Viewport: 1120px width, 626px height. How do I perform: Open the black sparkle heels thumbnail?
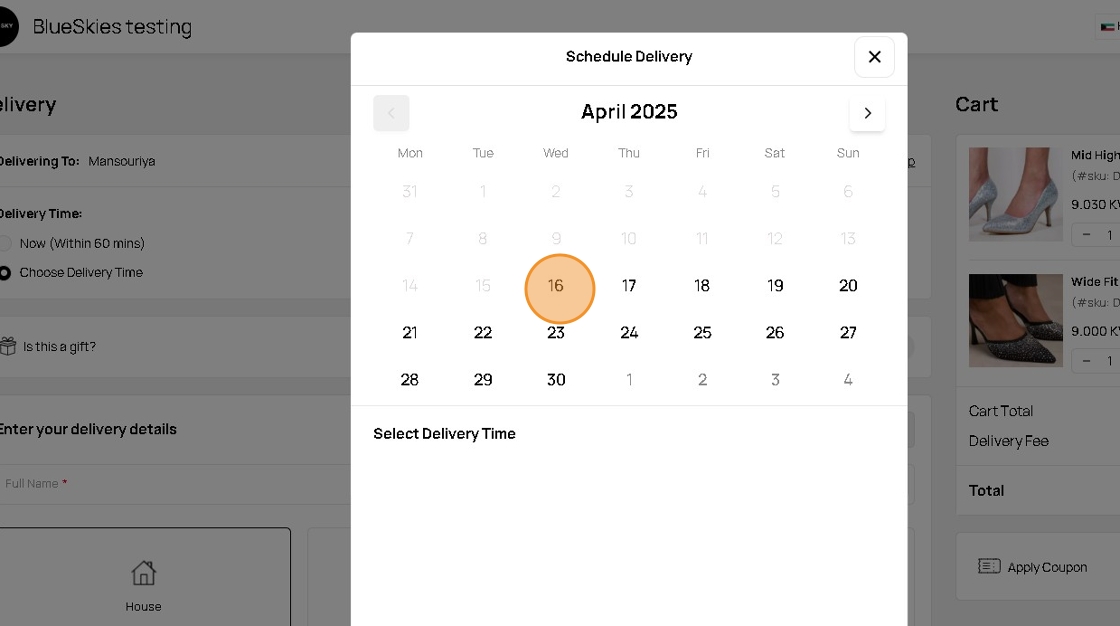tap(1015, 320)
